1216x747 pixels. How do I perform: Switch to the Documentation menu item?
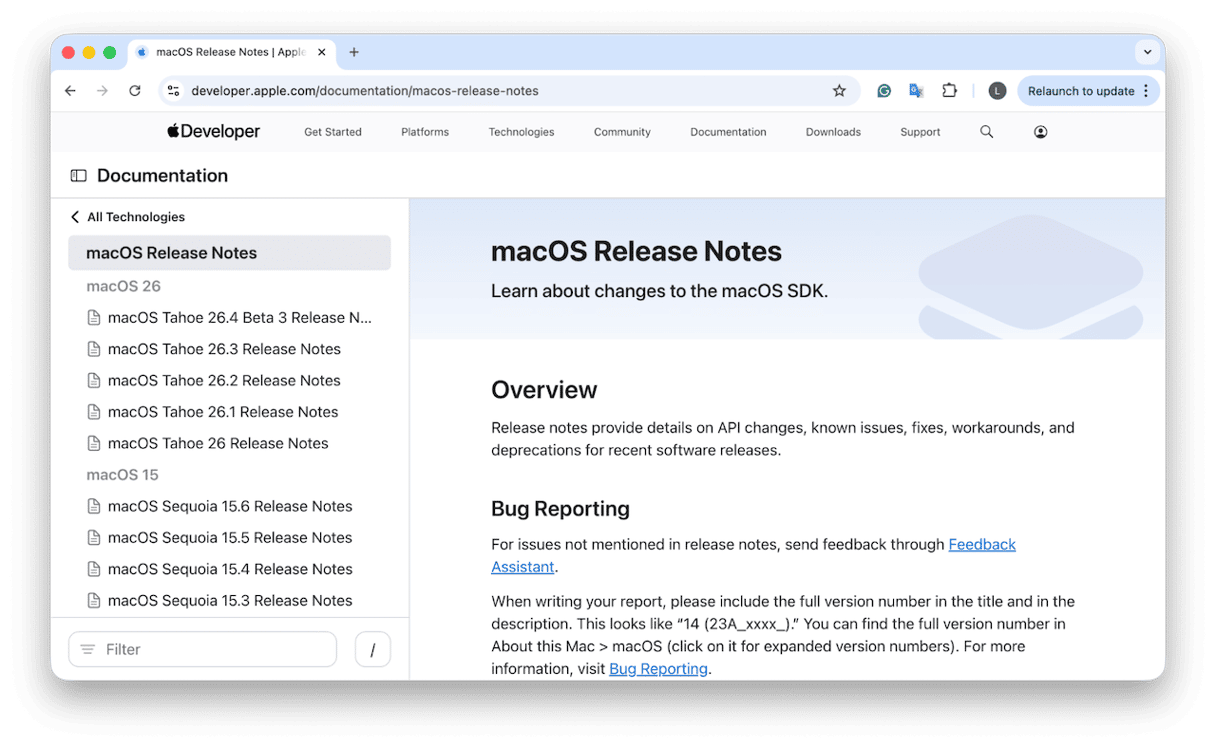point(728,131)
